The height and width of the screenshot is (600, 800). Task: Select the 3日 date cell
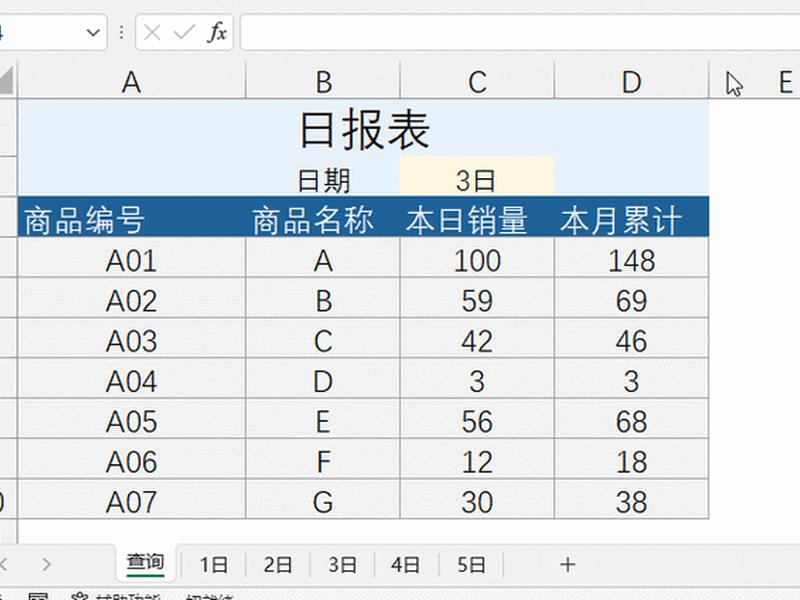477,176
